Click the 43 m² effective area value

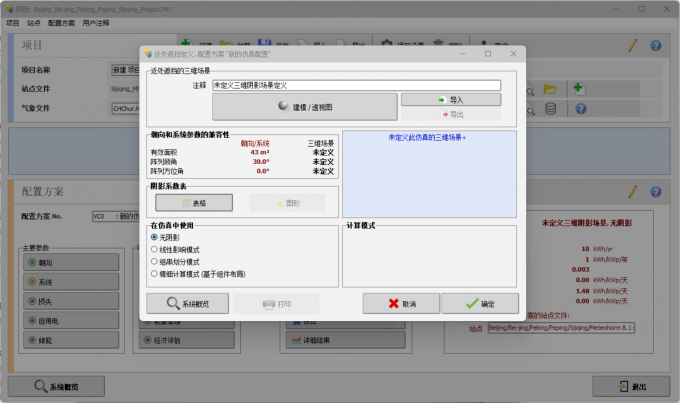pyautogui.click(x=260, y=152)
